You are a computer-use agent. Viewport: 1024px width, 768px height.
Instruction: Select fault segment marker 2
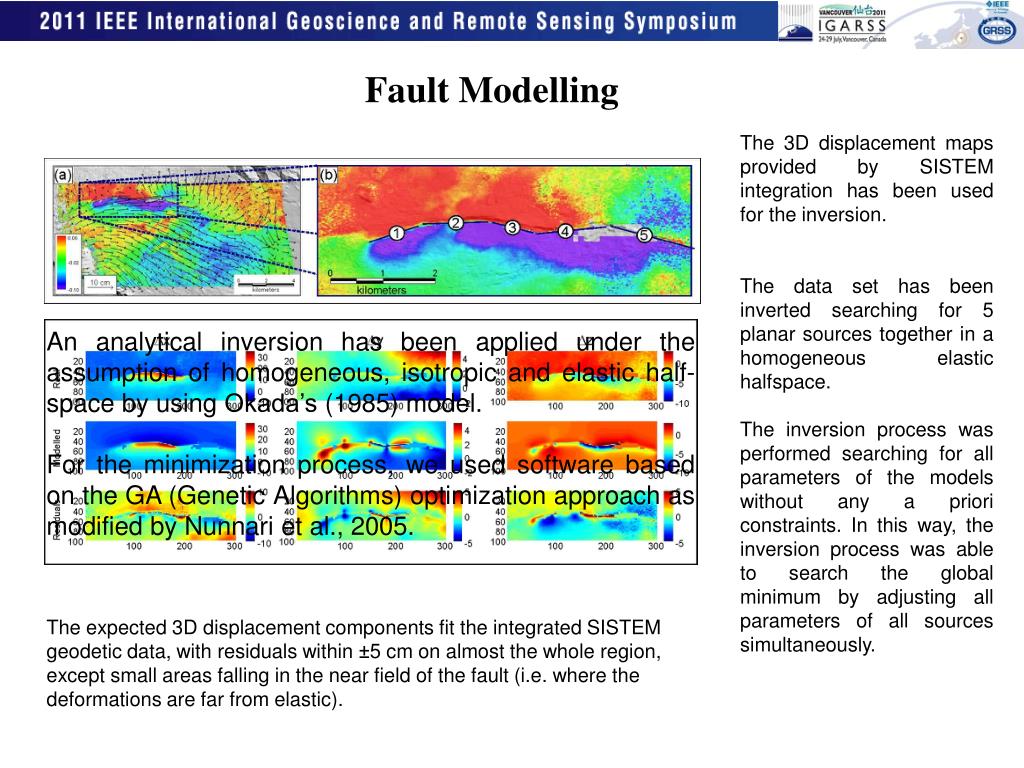456,223
